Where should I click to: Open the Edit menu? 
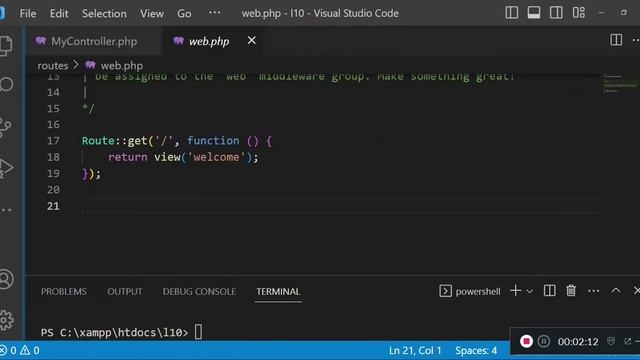coord(59,13)
